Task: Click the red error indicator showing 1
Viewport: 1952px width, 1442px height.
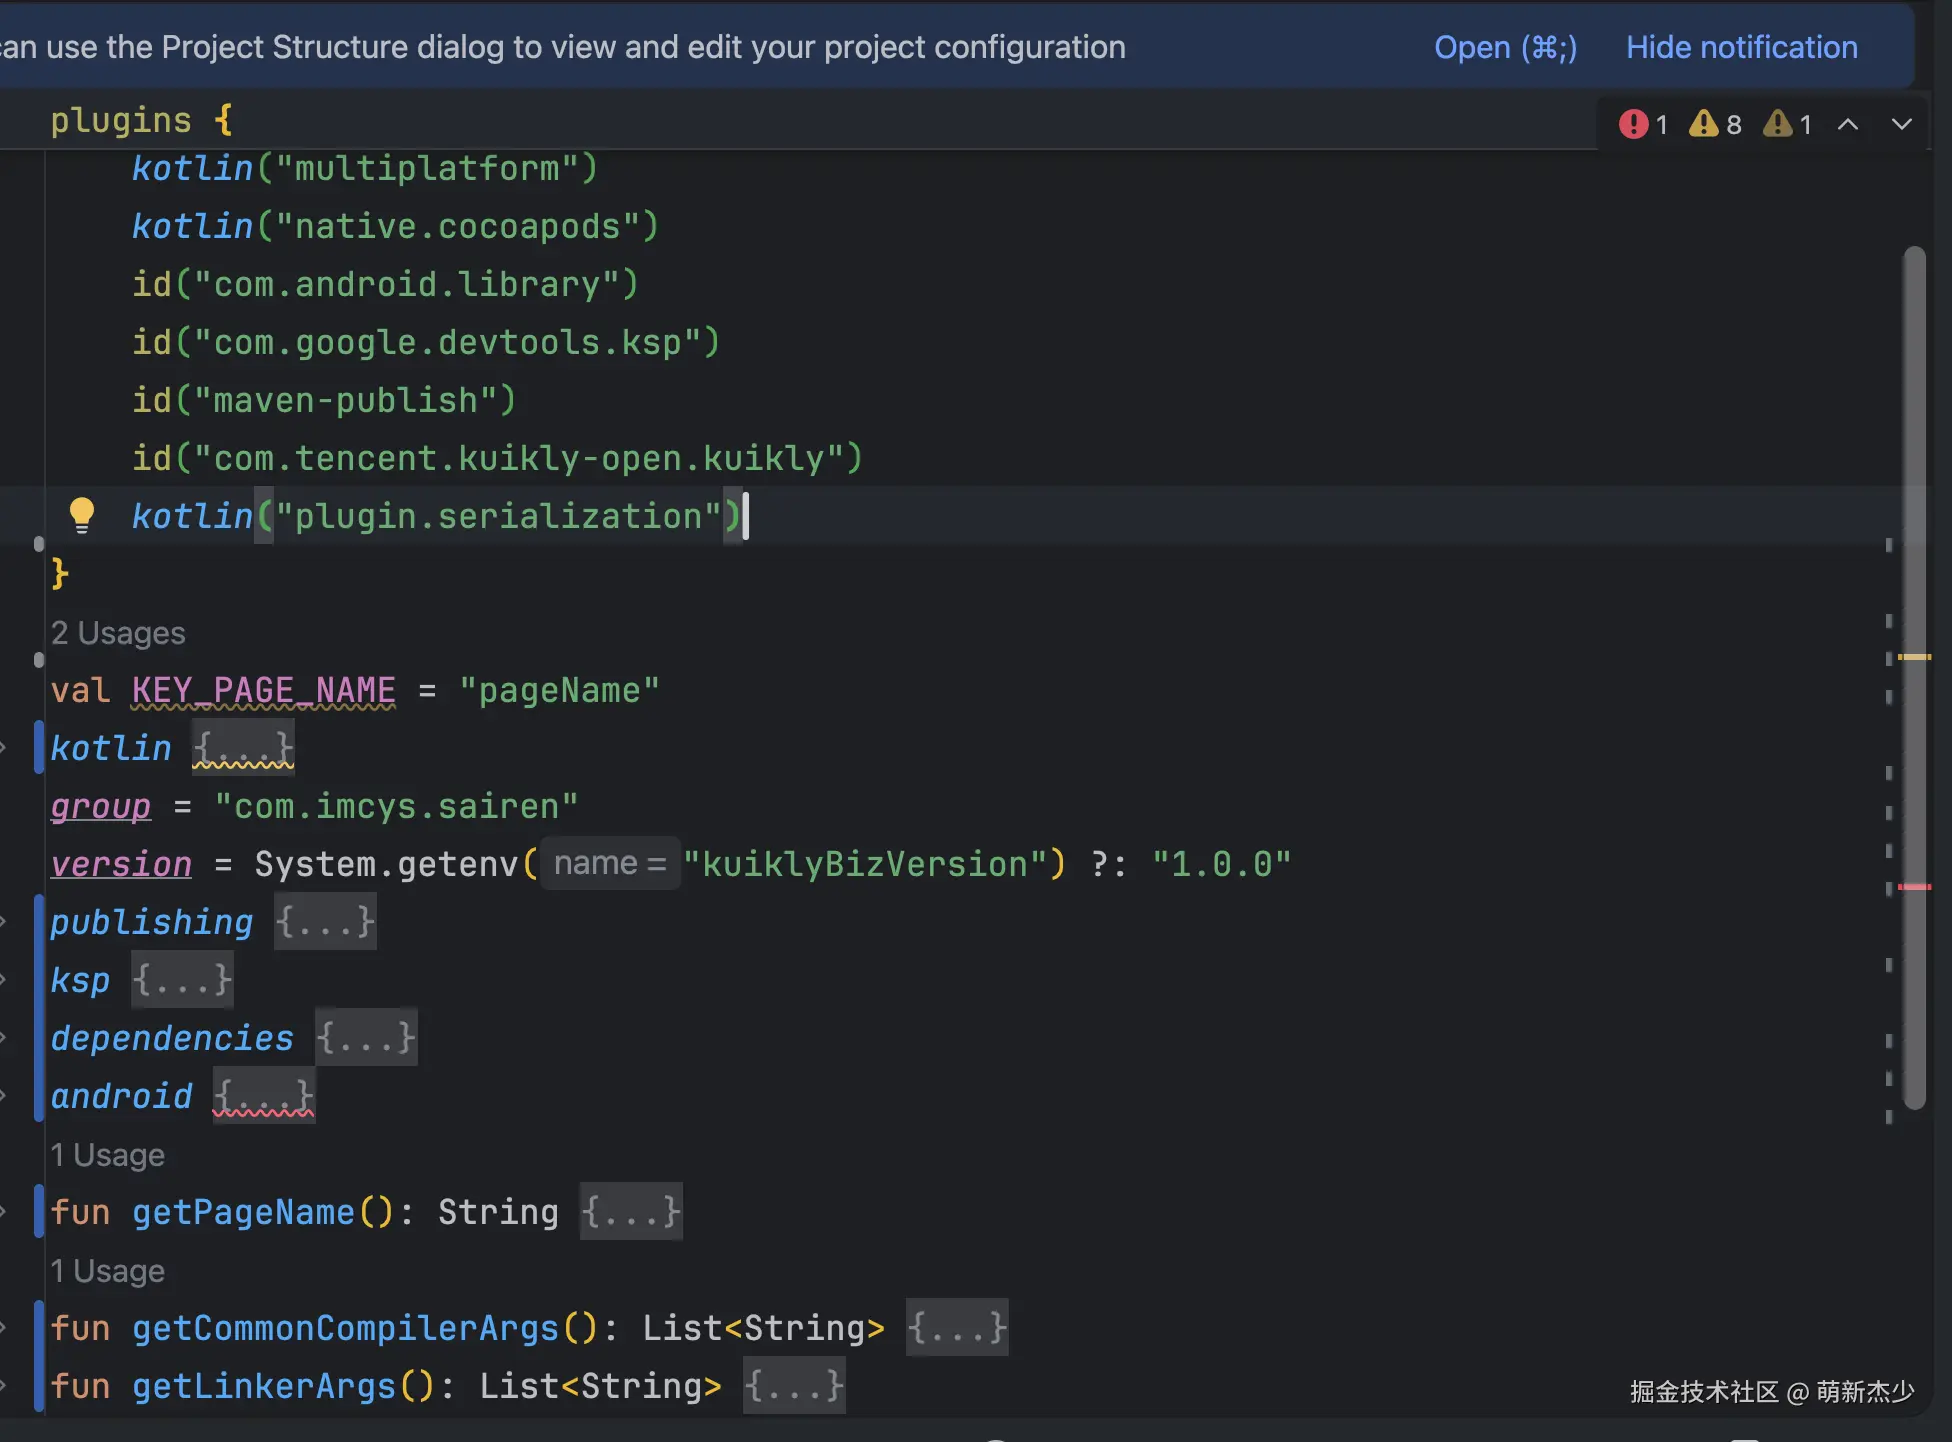Action: click(1643, 124)
